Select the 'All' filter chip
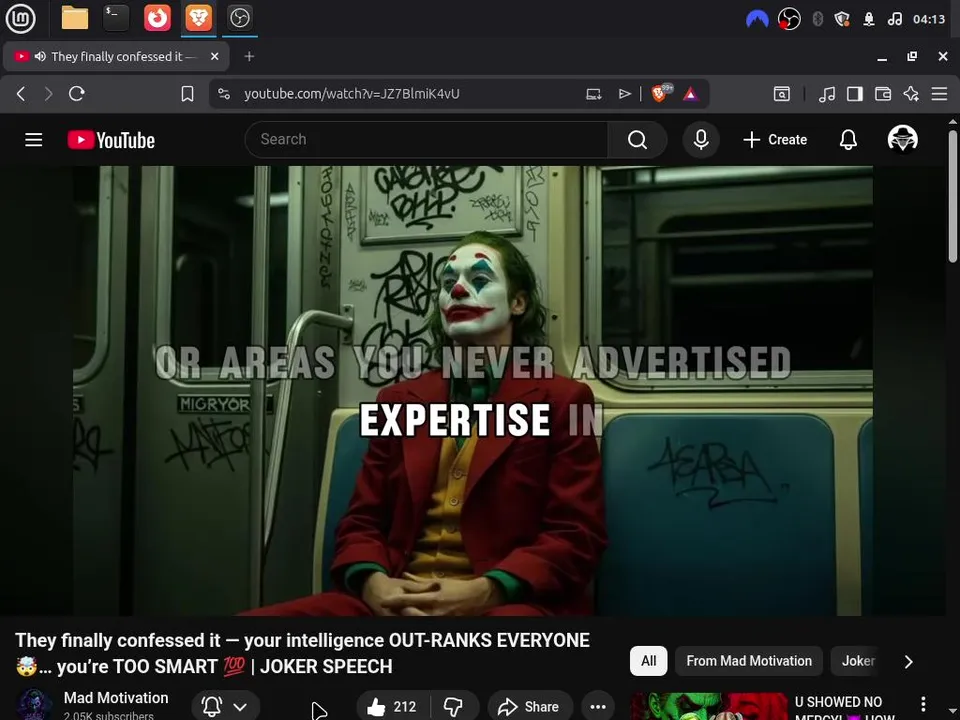Viewport: 960px width, 720px height. pyautogui.click(x=648, y=661)
